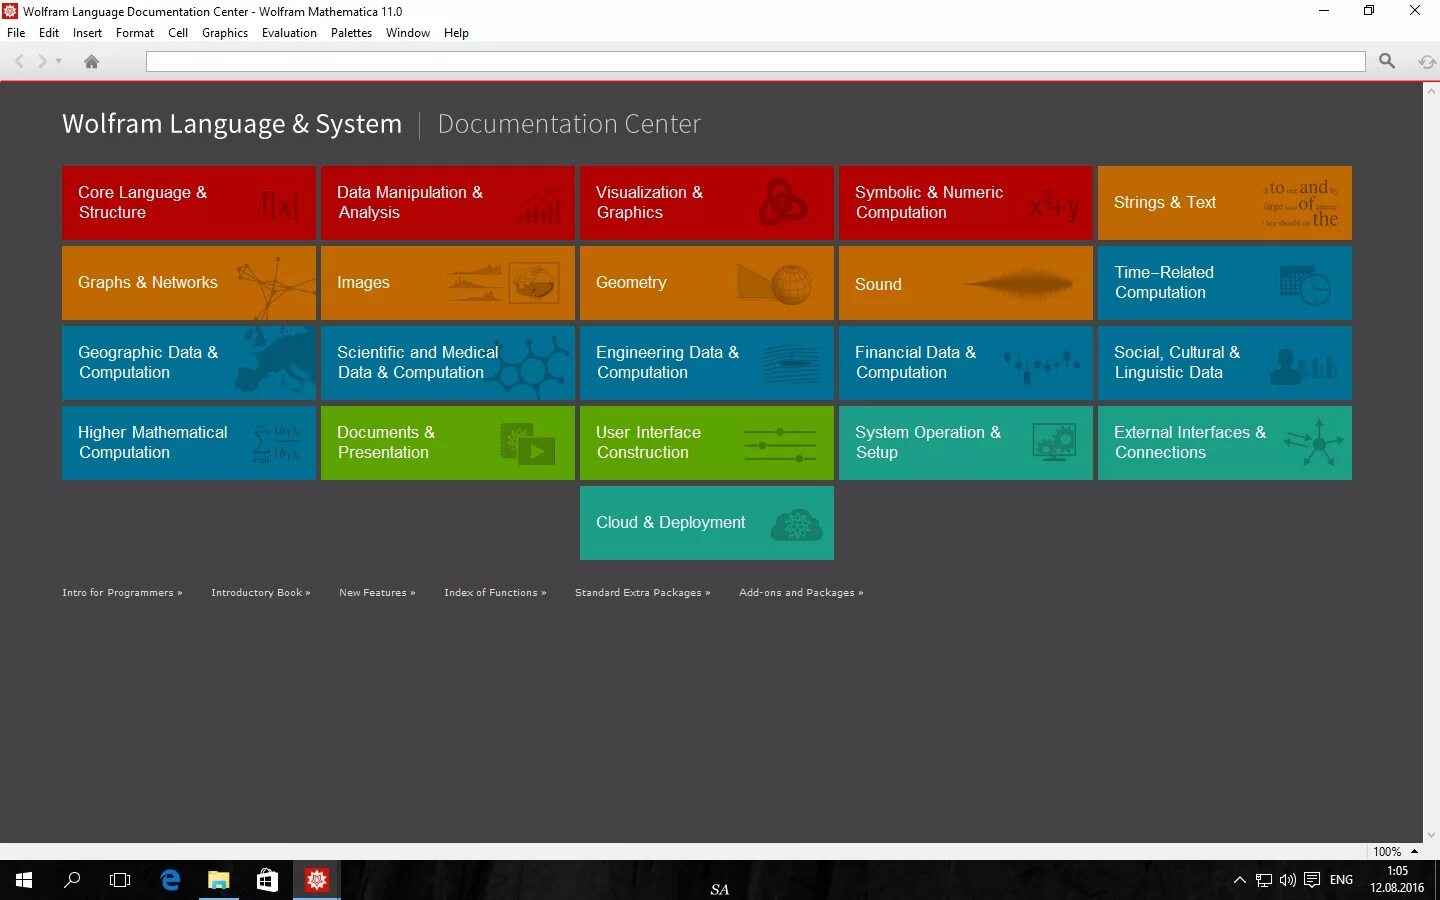Open Scientific and Medical Data tile
The width and height of the screenshot is (1440, 900).
pyautogui.click(x=448, y=363)
